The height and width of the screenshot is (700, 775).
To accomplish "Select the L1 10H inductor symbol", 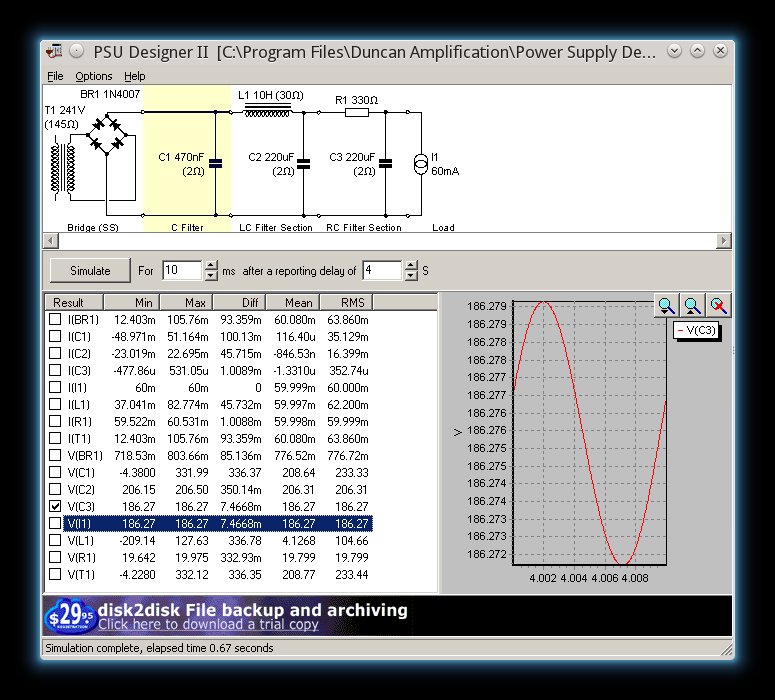I will 267,111.
